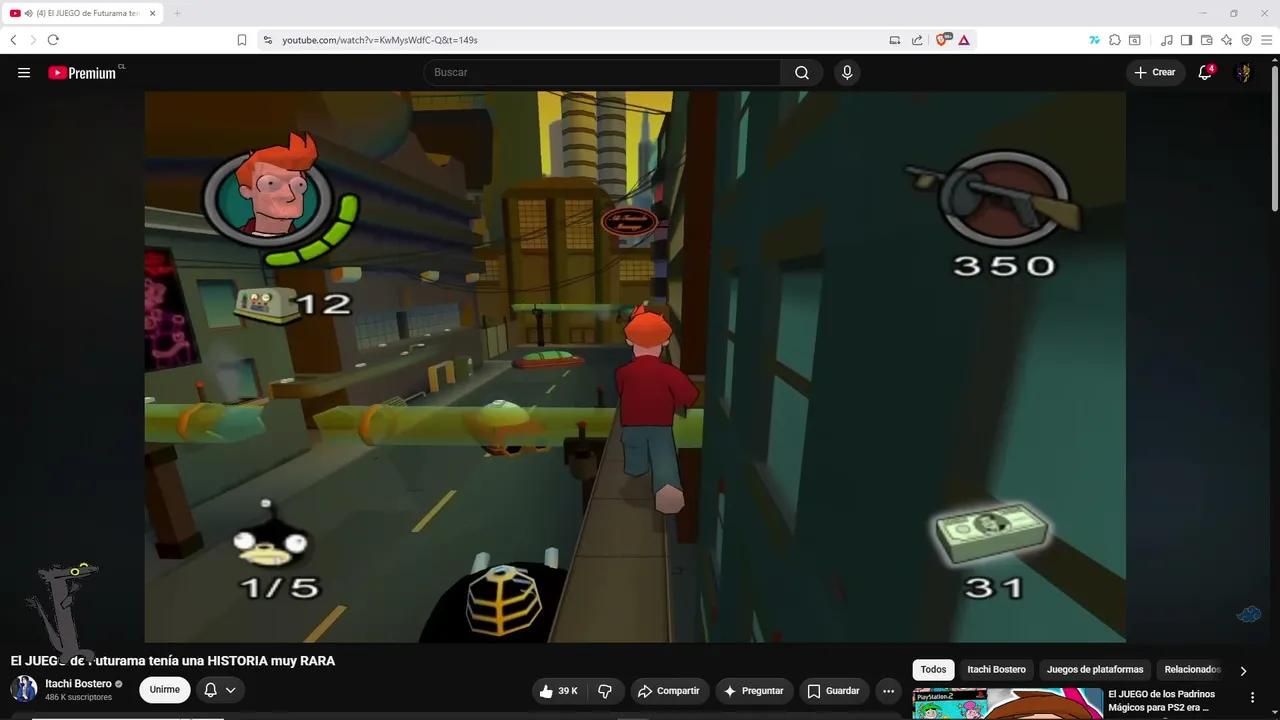Bookmark this page using bookmark icon

[242, 40]
